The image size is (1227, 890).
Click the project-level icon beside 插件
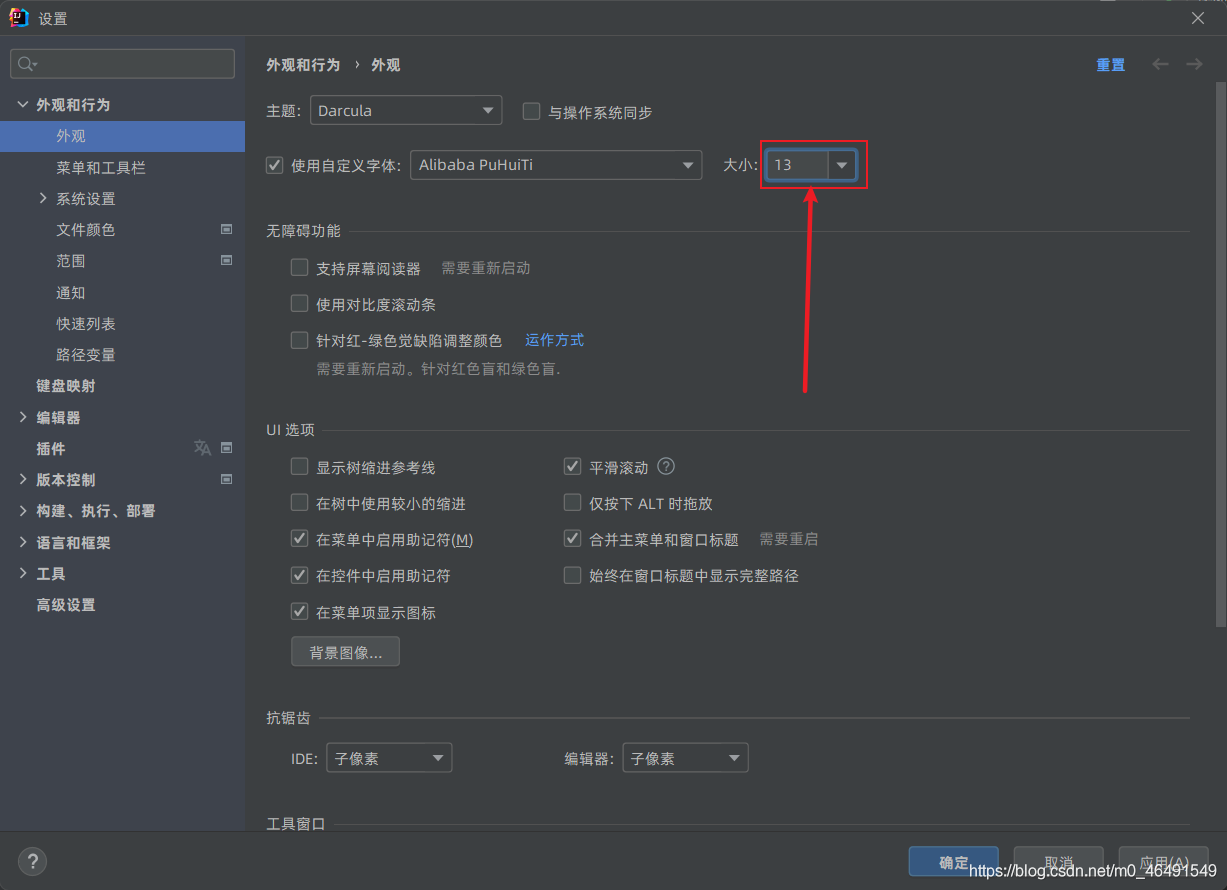coord(226,448)
